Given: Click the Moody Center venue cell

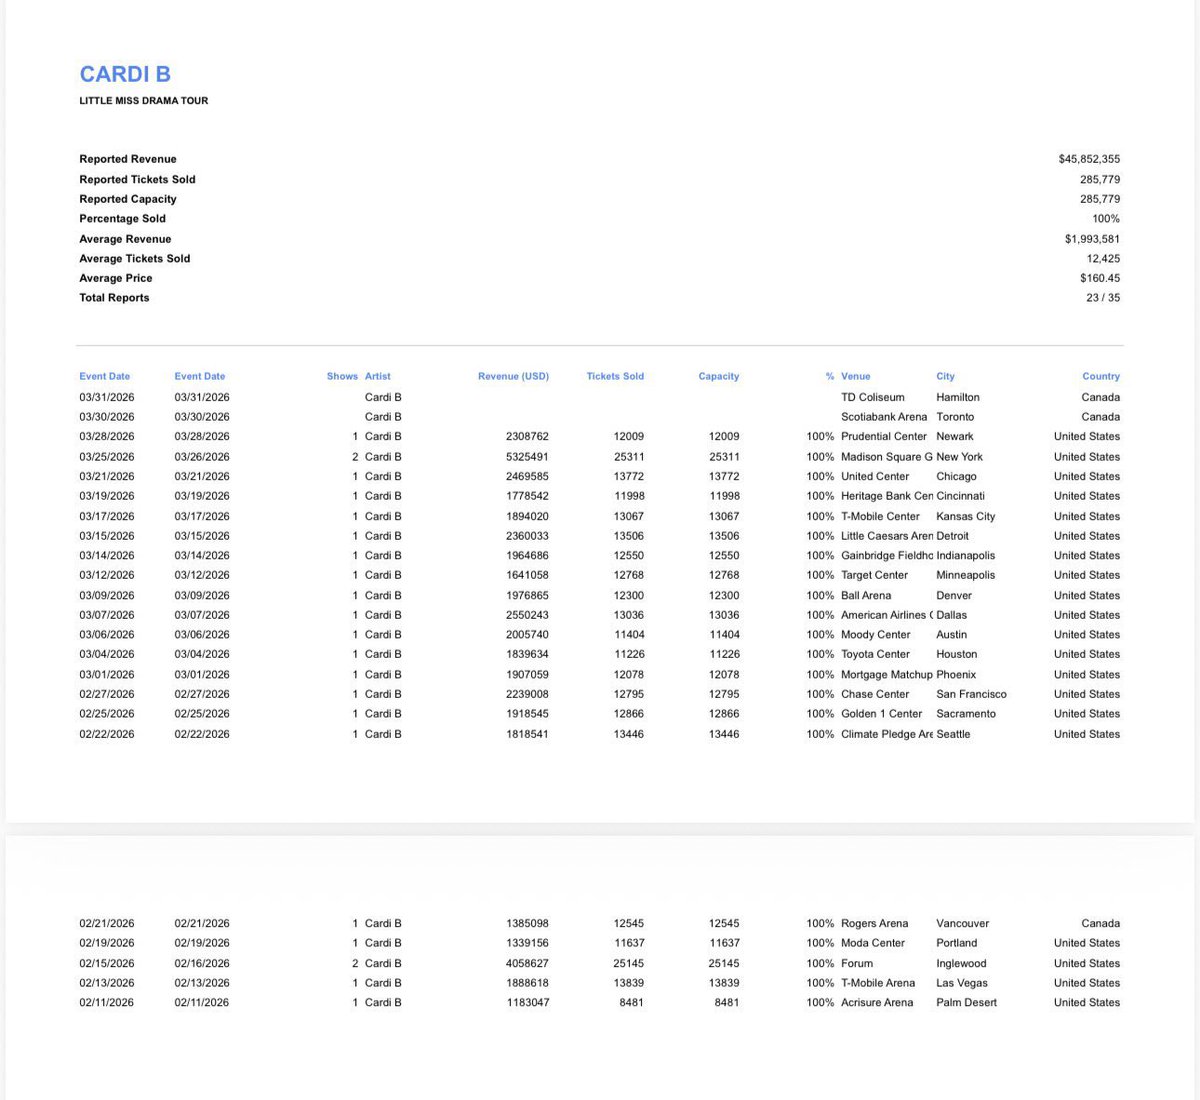Looking at the screenshot, I should pos(876,634).
